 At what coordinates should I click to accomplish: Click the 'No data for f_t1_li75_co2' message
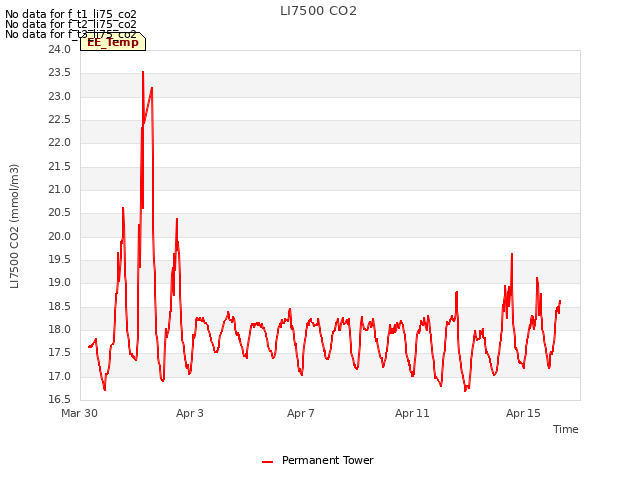pyautogui.click(x=71, y=15)
